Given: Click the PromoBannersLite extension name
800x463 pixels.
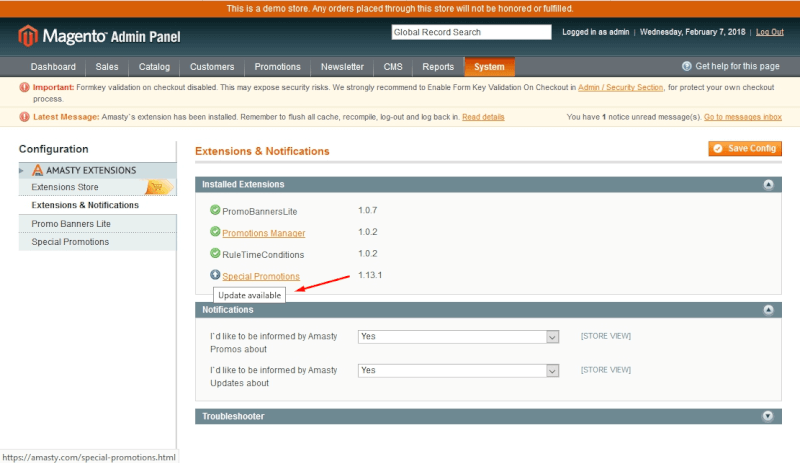Looking at the screenshot, I should tap(260, 211).
